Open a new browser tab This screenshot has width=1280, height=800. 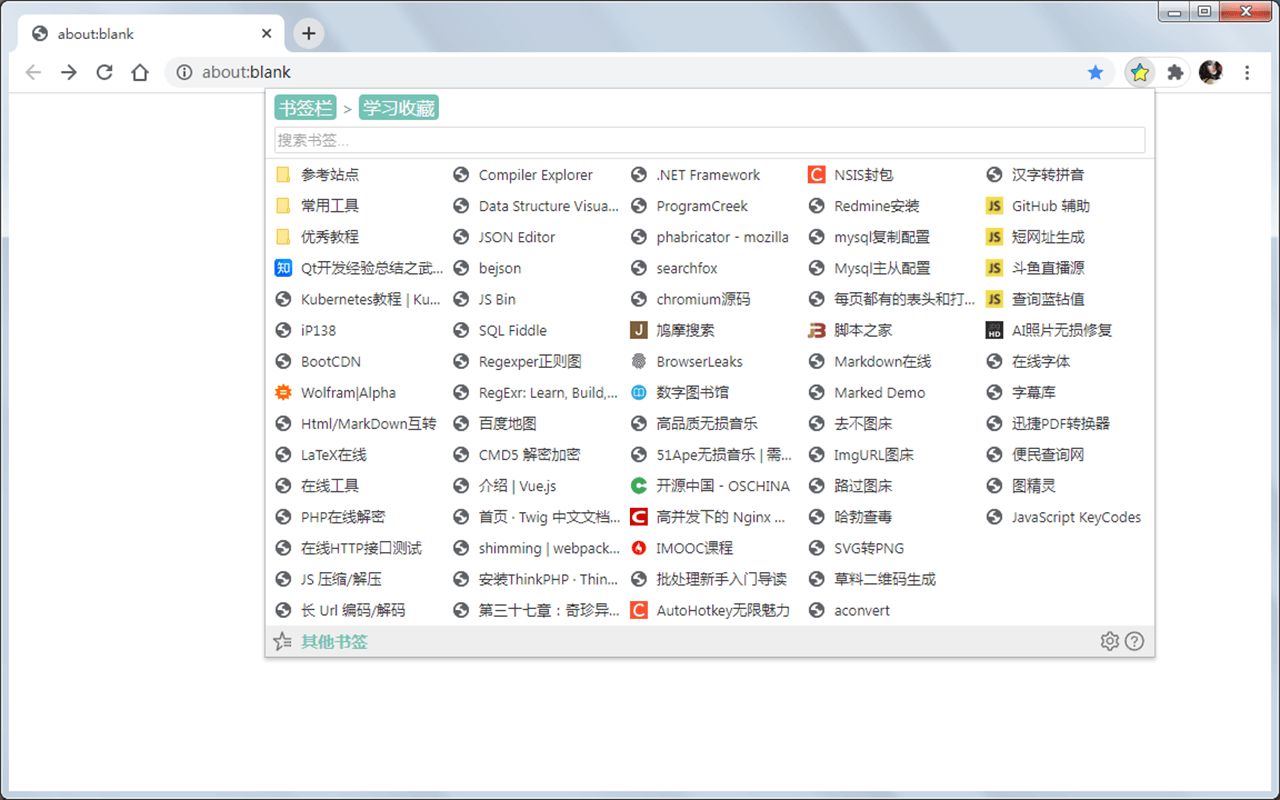[x=308, y=33]
